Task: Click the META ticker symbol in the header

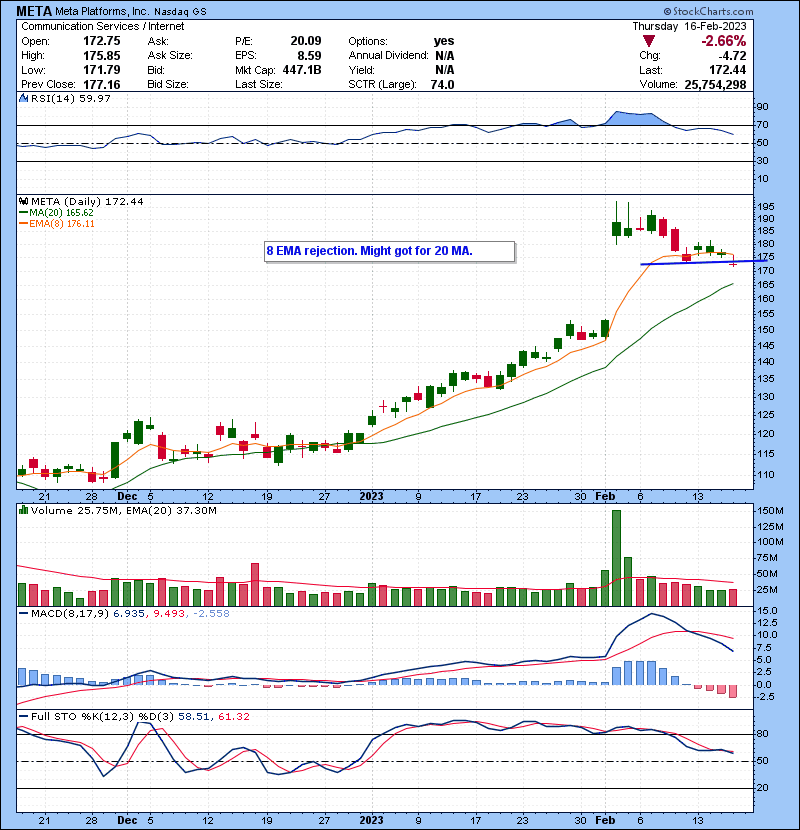Action: point(34,11)
